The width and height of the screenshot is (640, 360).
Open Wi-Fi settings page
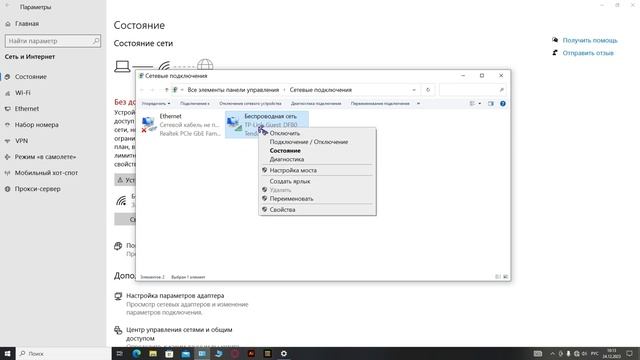tap(23, 93)
